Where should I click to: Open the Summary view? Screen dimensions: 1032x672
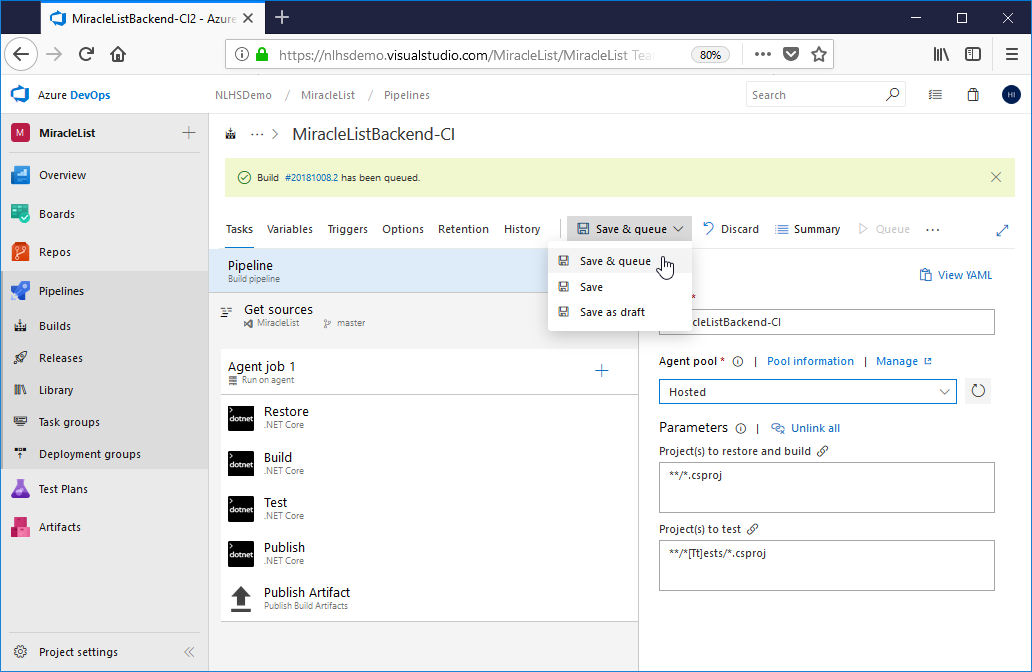tap(808, 229)
